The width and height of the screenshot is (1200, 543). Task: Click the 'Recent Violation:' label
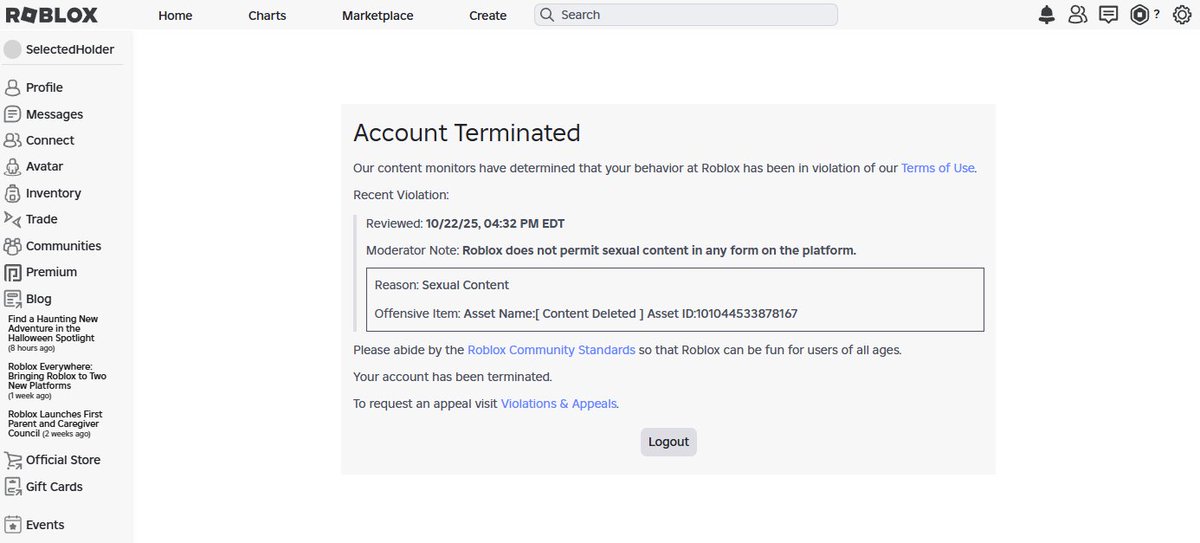pyautogui.click(x=401, y=195)
